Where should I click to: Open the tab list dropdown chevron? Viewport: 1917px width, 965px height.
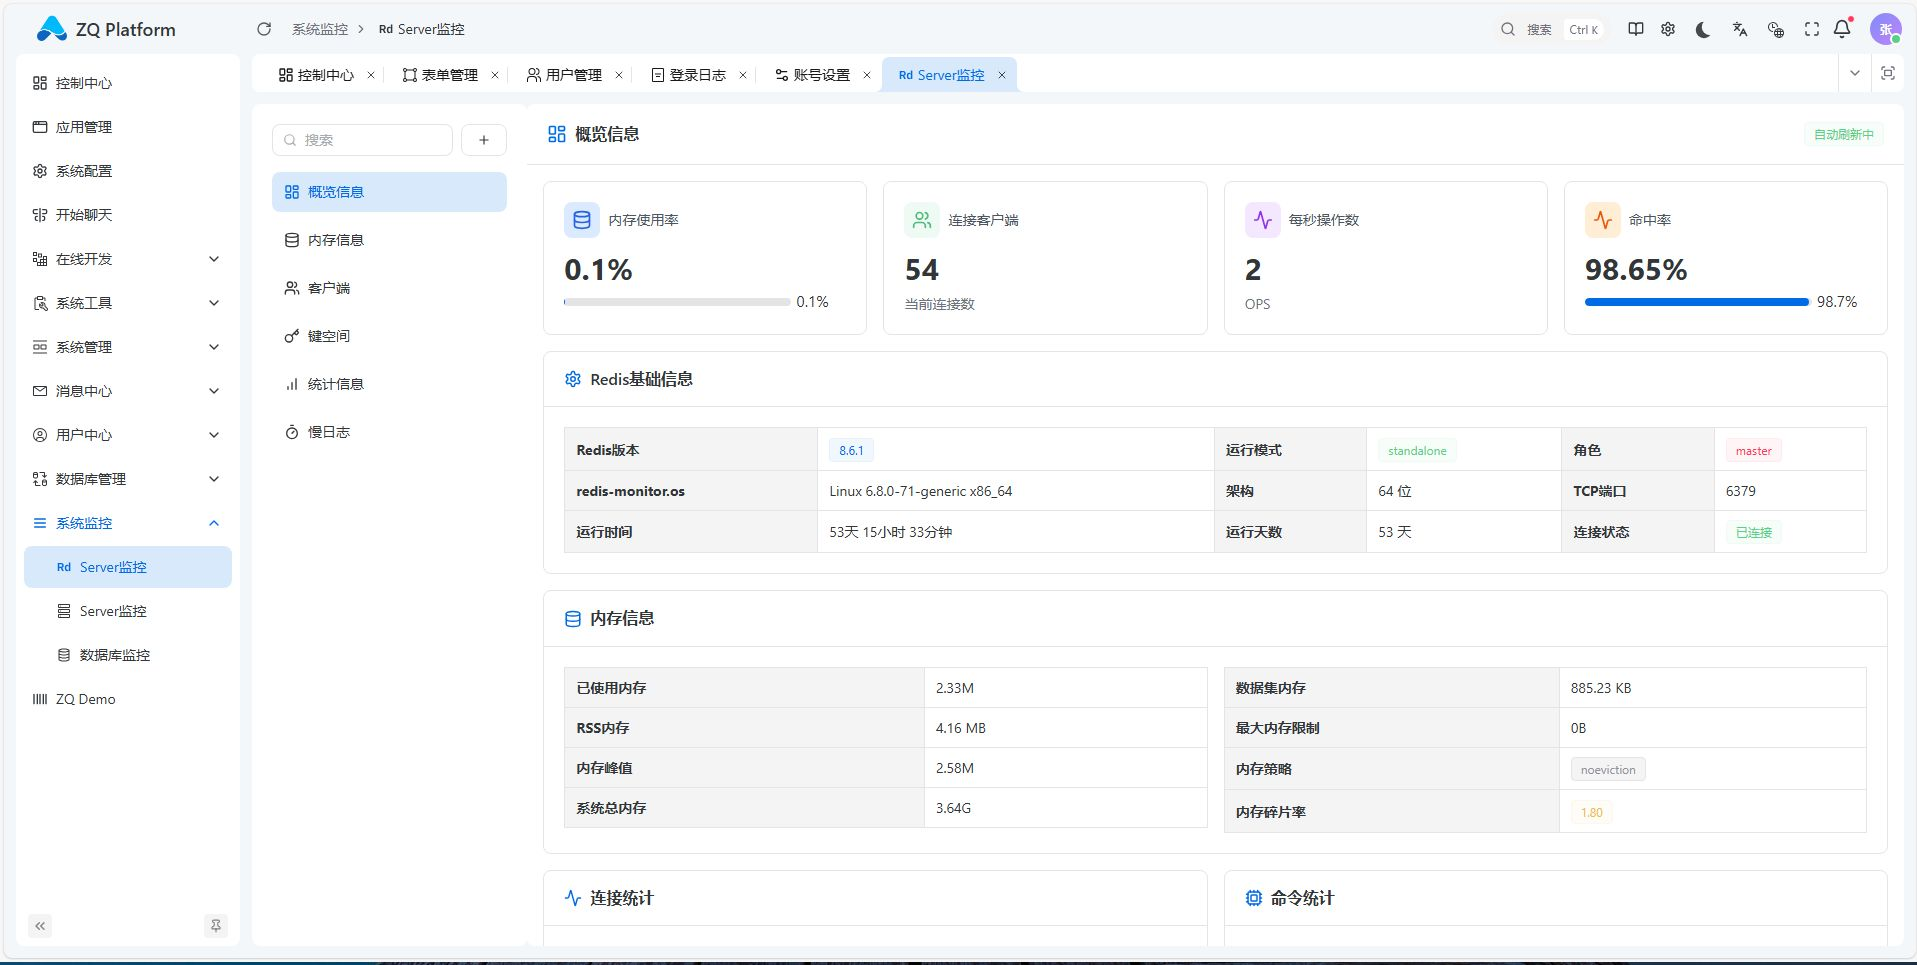[x=1855, y=73]
